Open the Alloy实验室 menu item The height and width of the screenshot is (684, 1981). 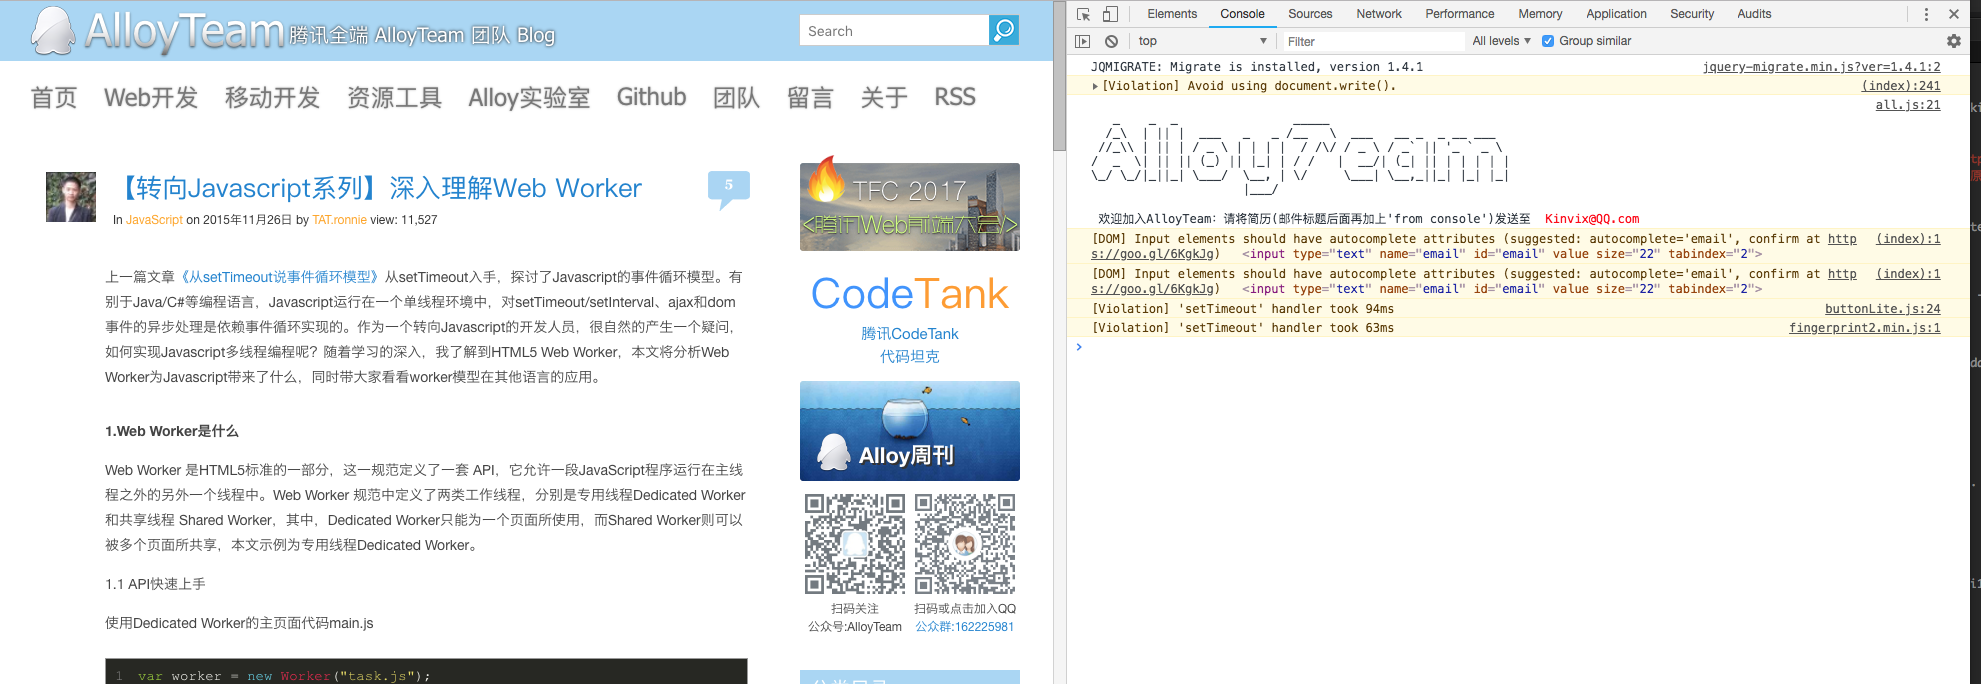(529, 97)
